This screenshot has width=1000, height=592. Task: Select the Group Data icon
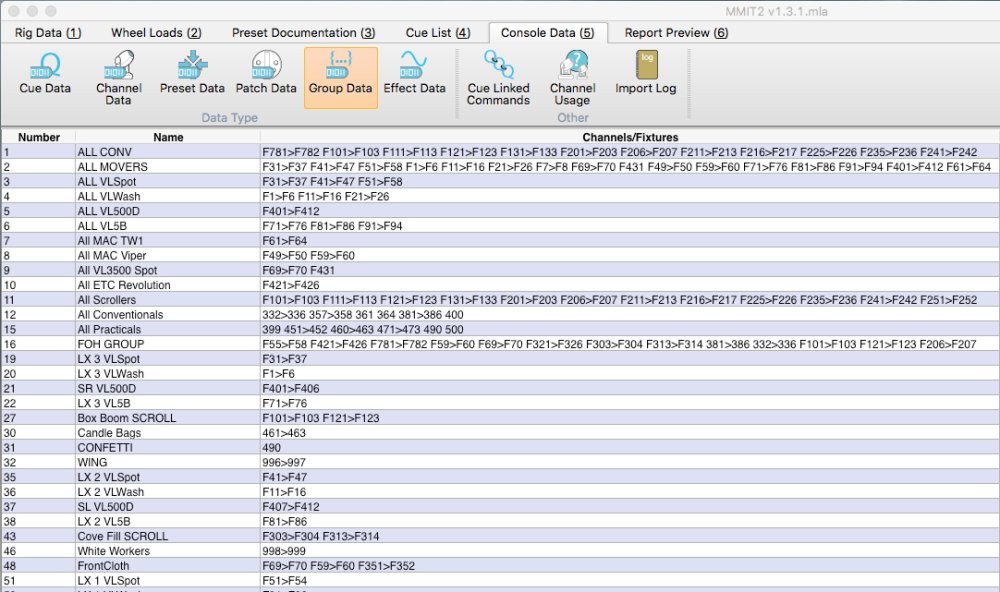(339, 78)
